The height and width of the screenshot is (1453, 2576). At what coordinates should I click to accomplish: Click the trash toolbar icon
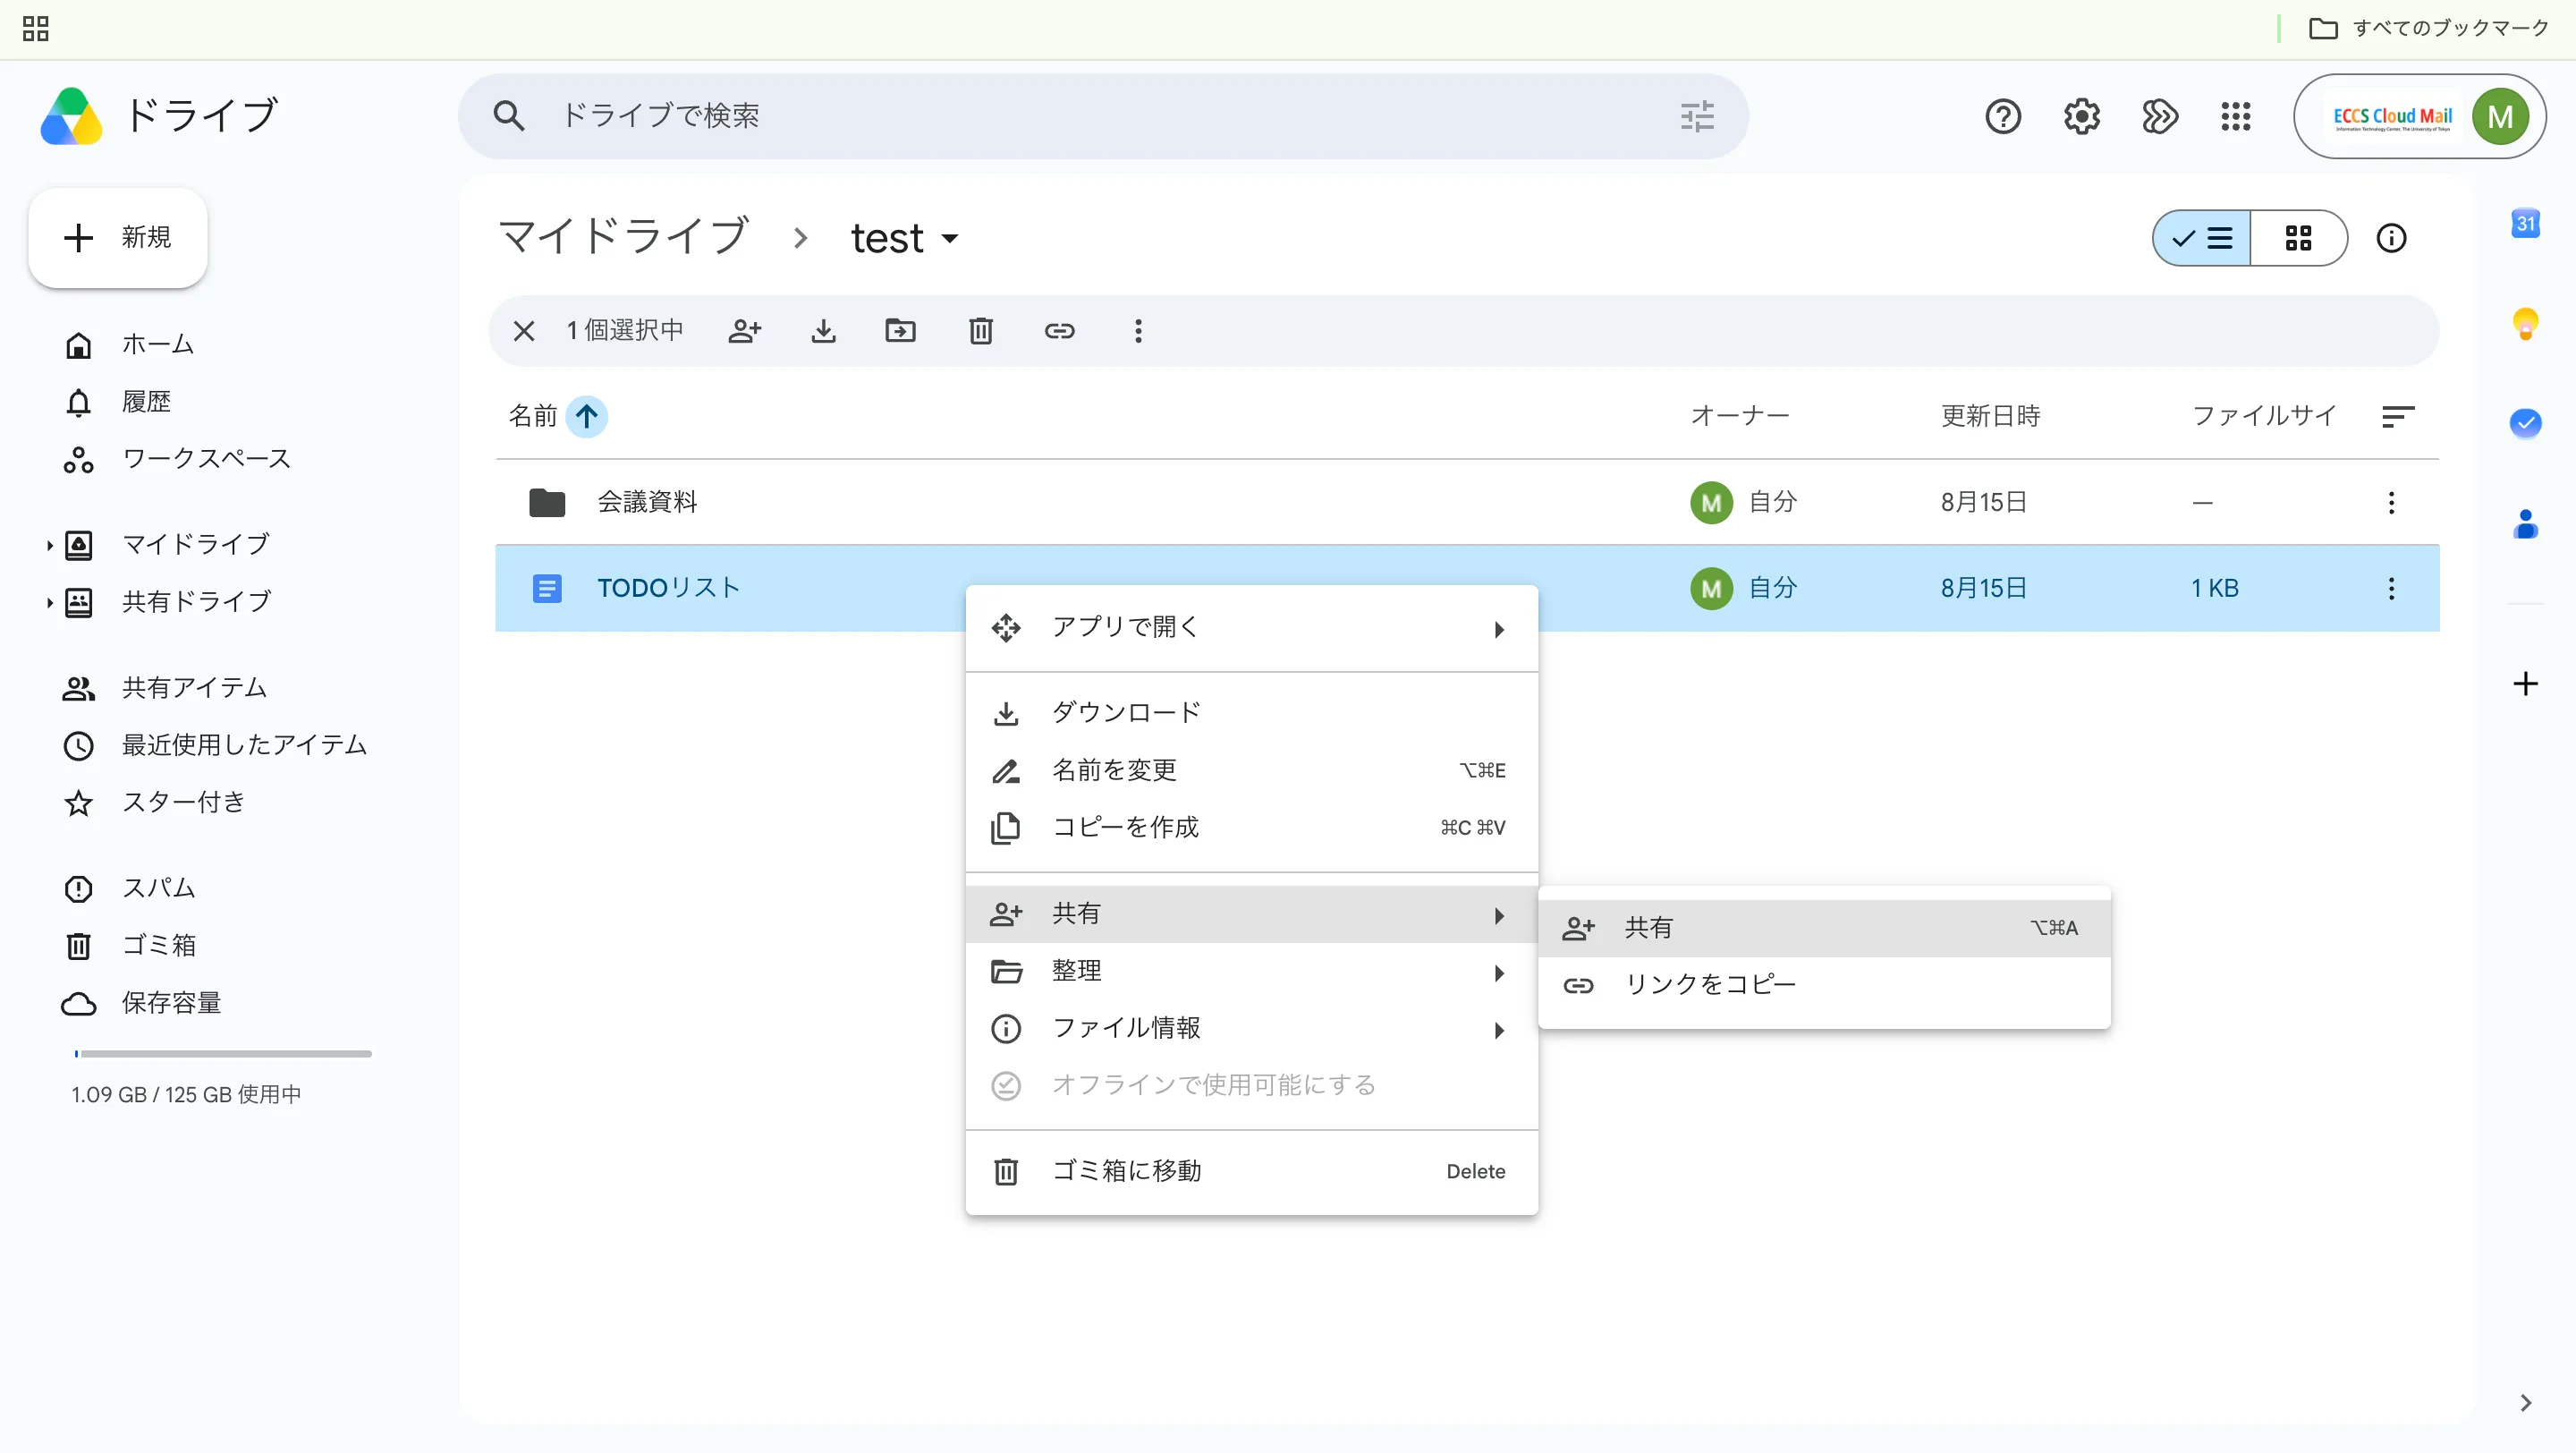tap(981, 331)
